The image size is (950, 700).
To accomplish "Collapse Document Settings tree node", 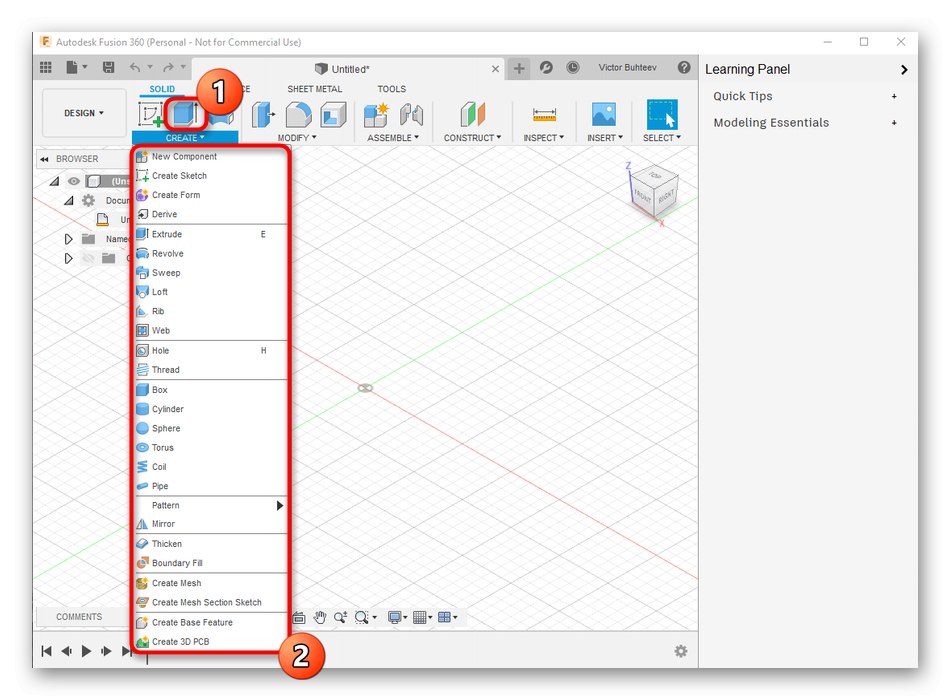I will 68,201.
